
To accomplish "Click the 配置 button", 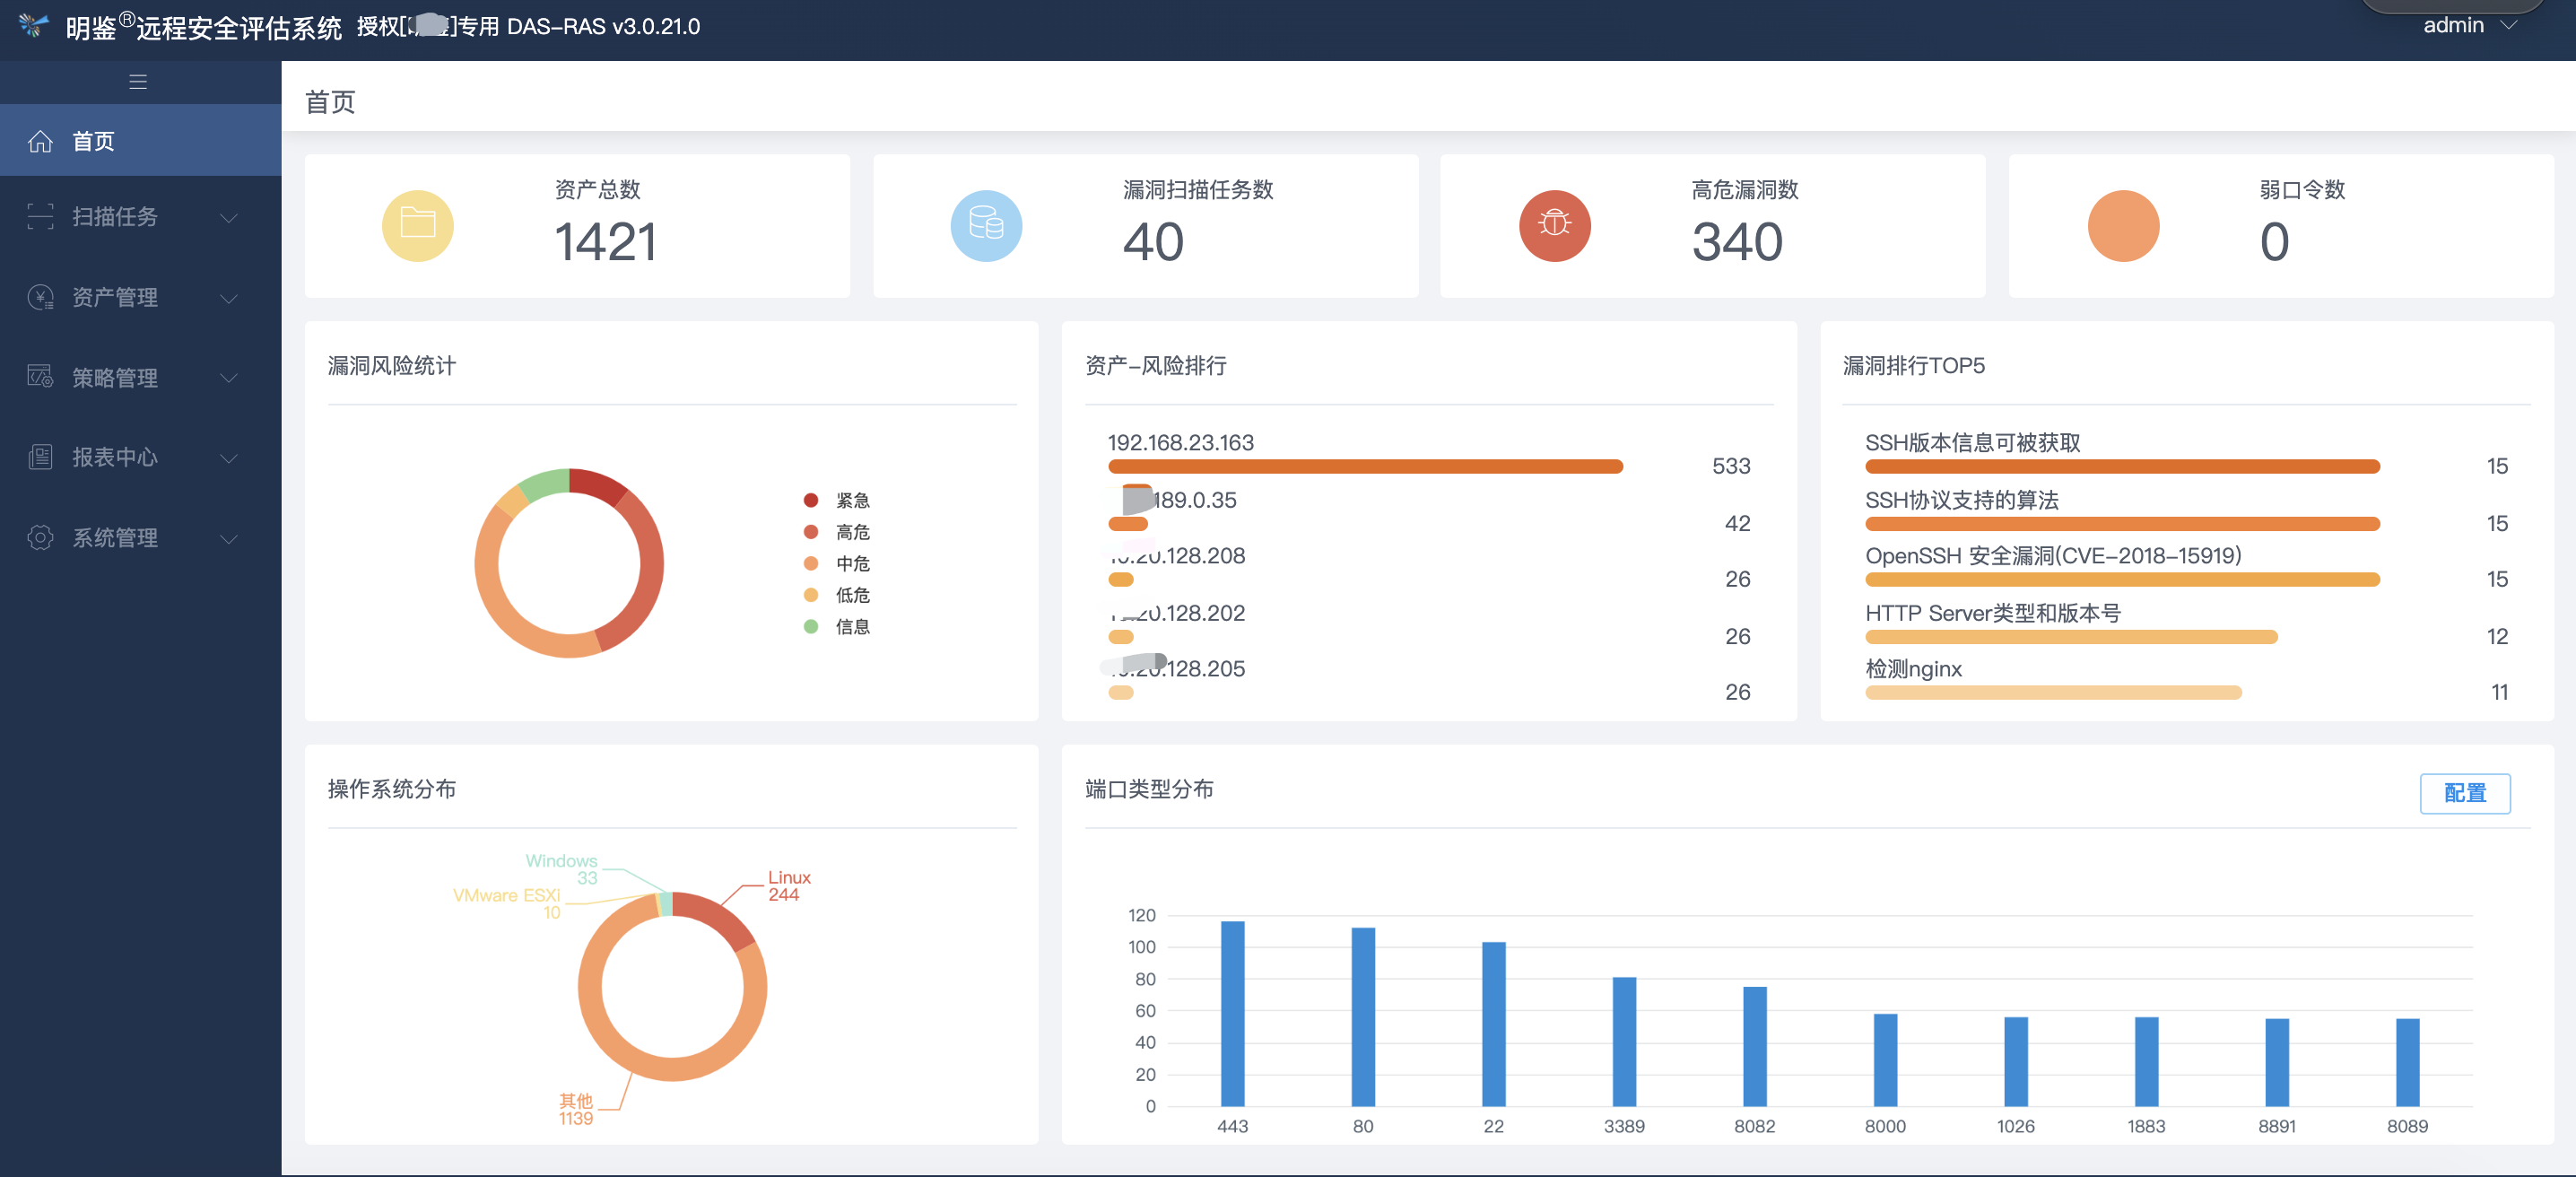I will pyautogui.click(x=2464, y=793).
